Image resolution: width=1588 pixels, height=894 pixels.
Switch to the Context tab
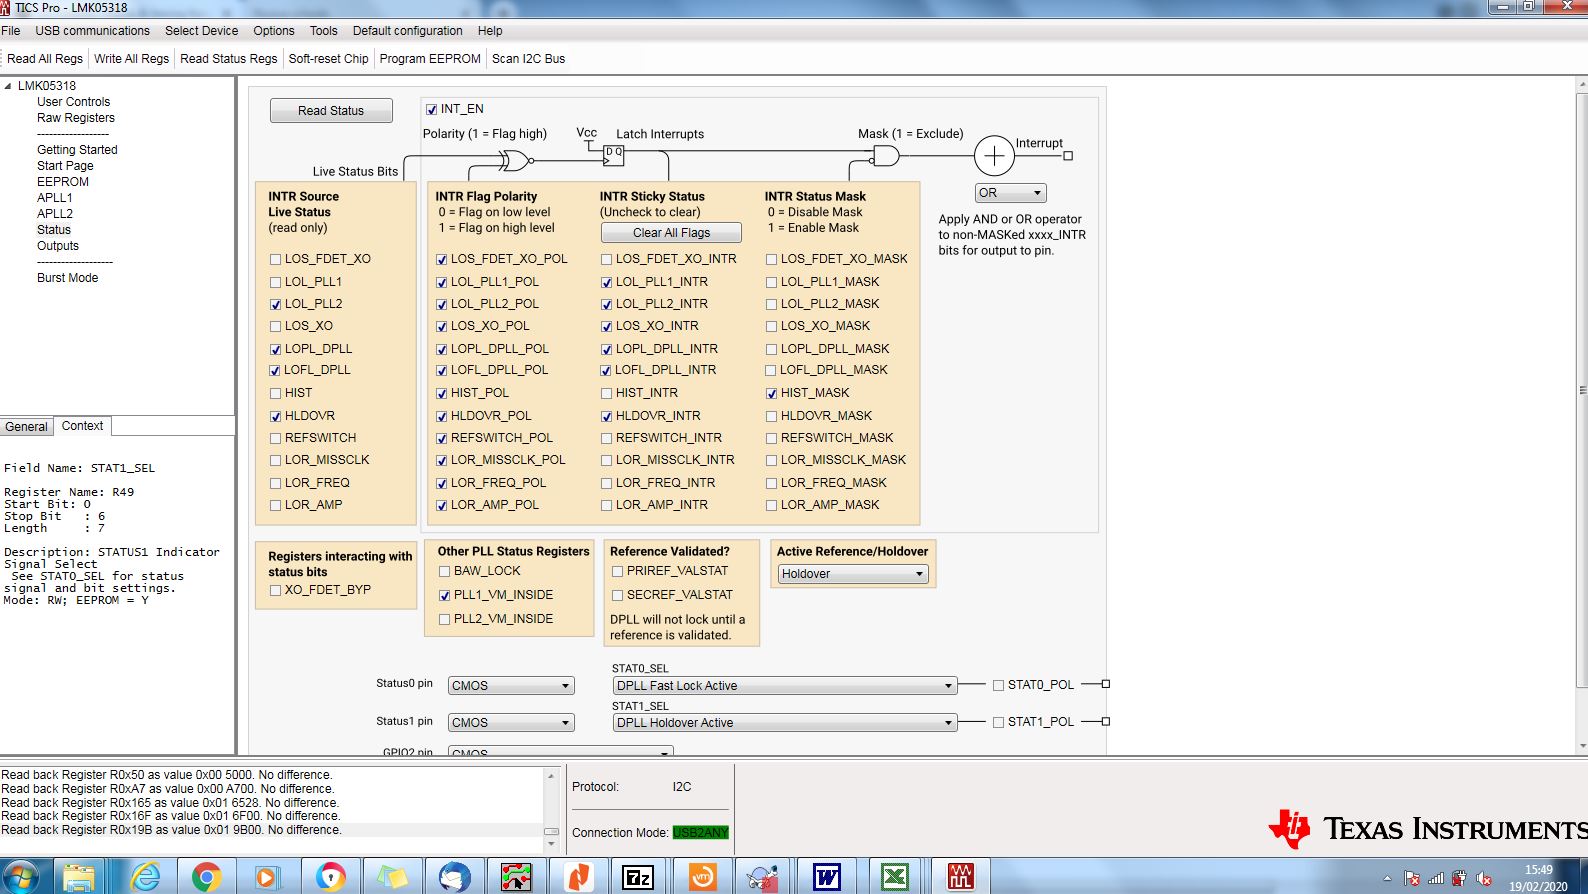point(82,426)
